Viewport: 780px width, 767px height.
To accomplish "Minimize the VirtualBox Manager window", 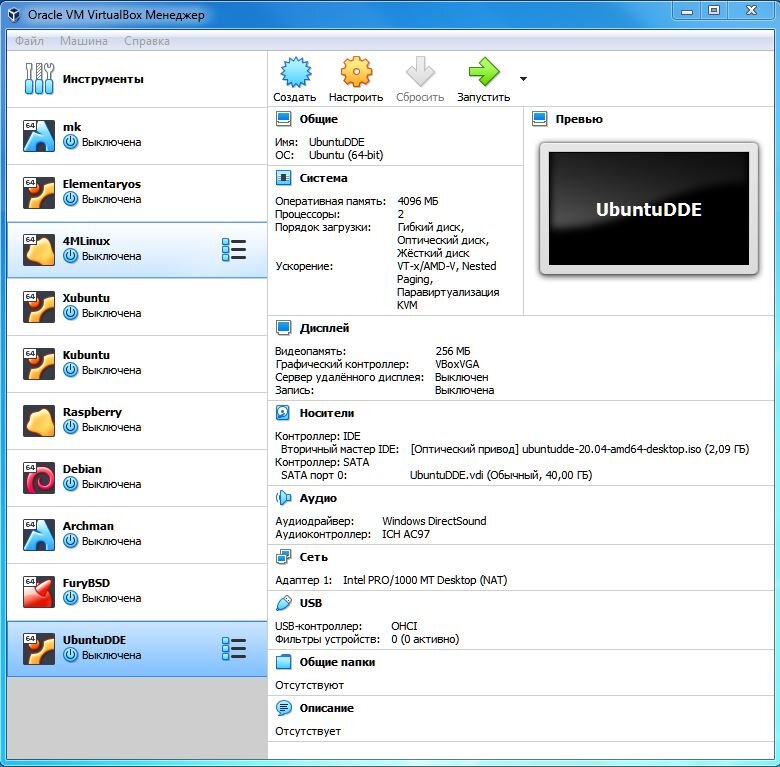I will (687, 11).
